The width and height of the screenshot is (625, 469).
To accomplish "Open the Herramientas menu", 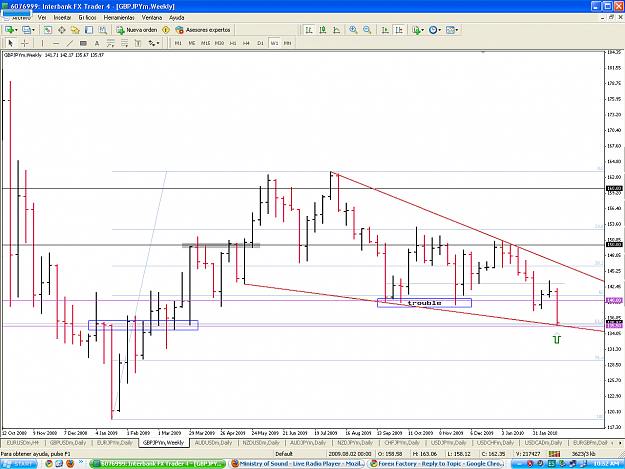I will click(119, 18).
